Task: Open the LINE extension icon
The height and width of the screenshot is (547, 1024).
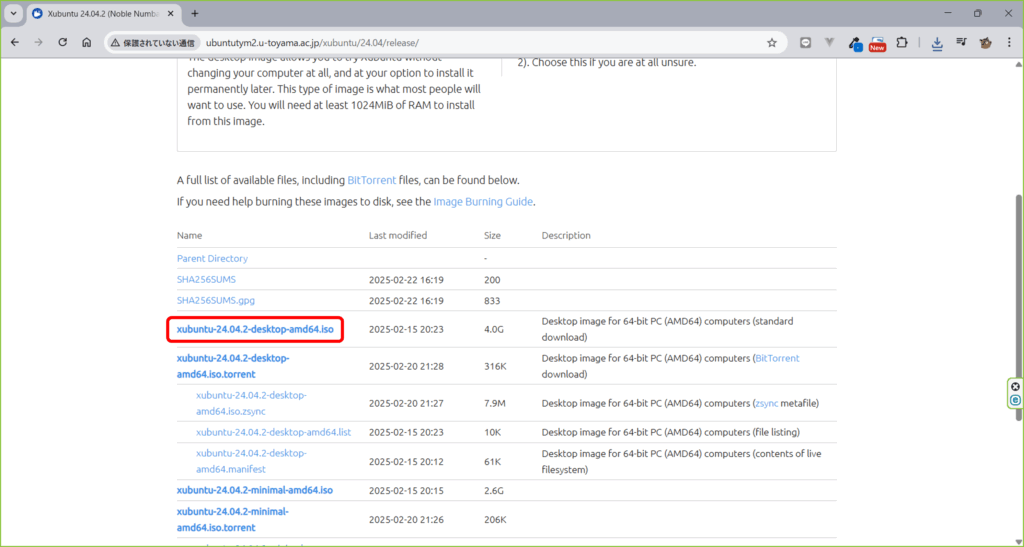Action: (805, 43)
